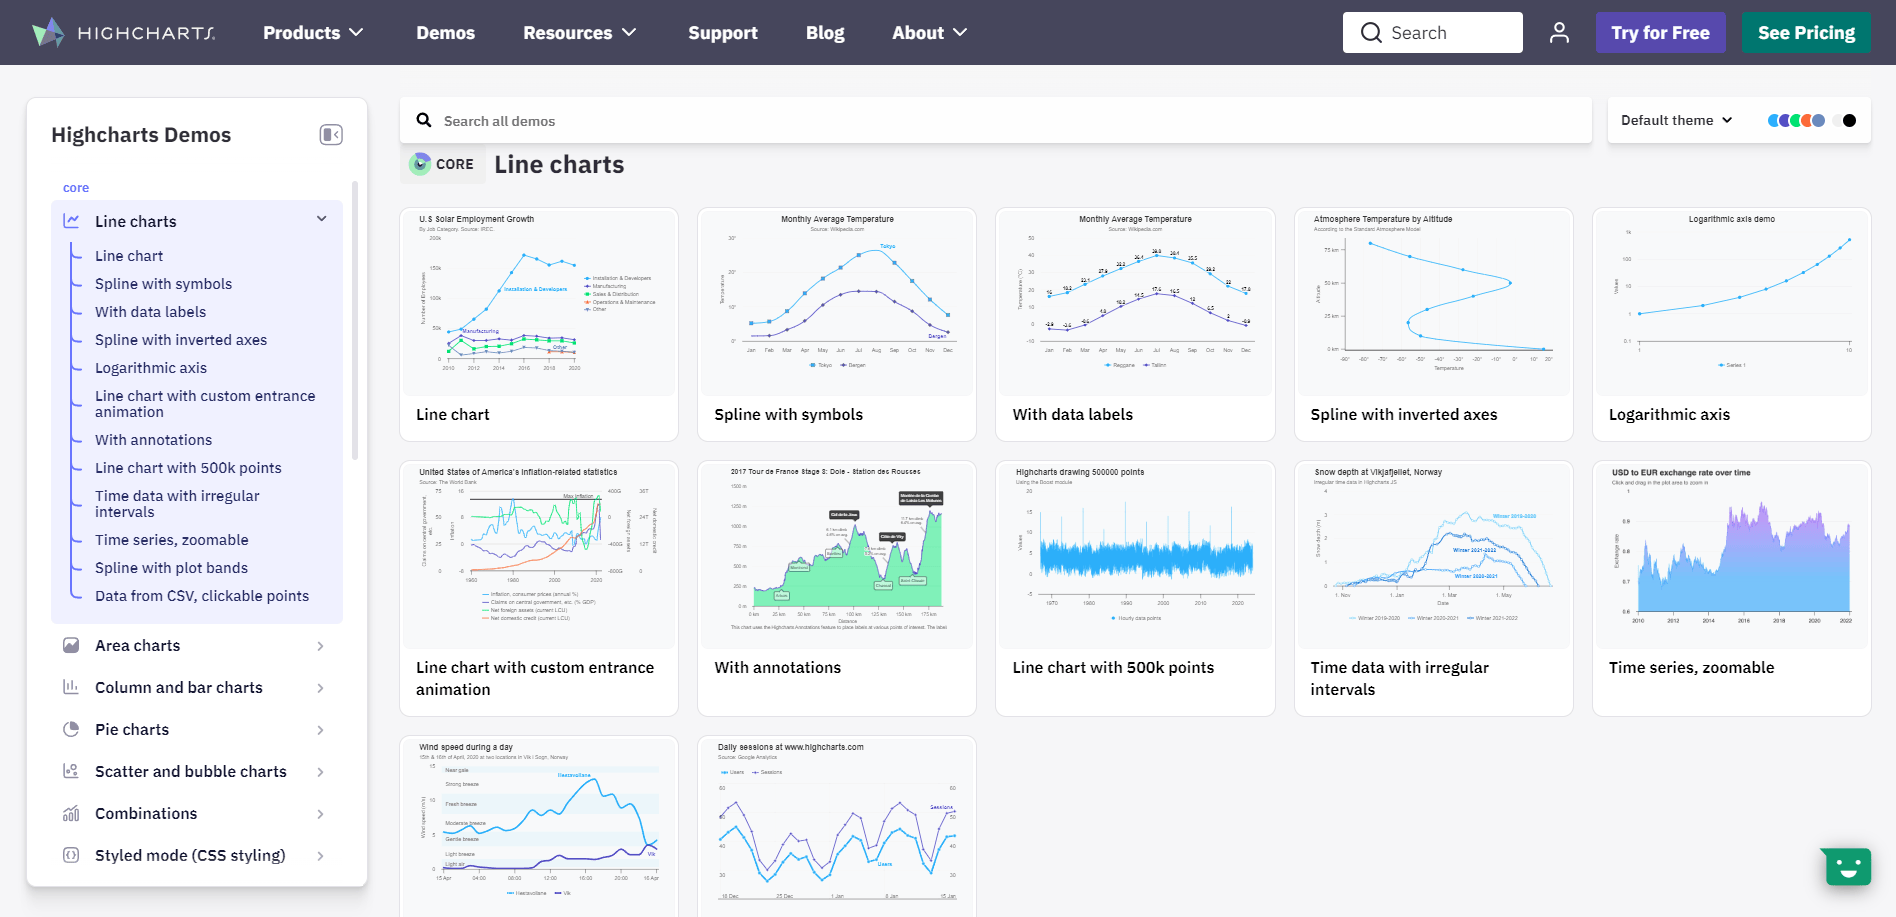
Task: Click the magnifier icon in demos search
Action: point(424,120)
